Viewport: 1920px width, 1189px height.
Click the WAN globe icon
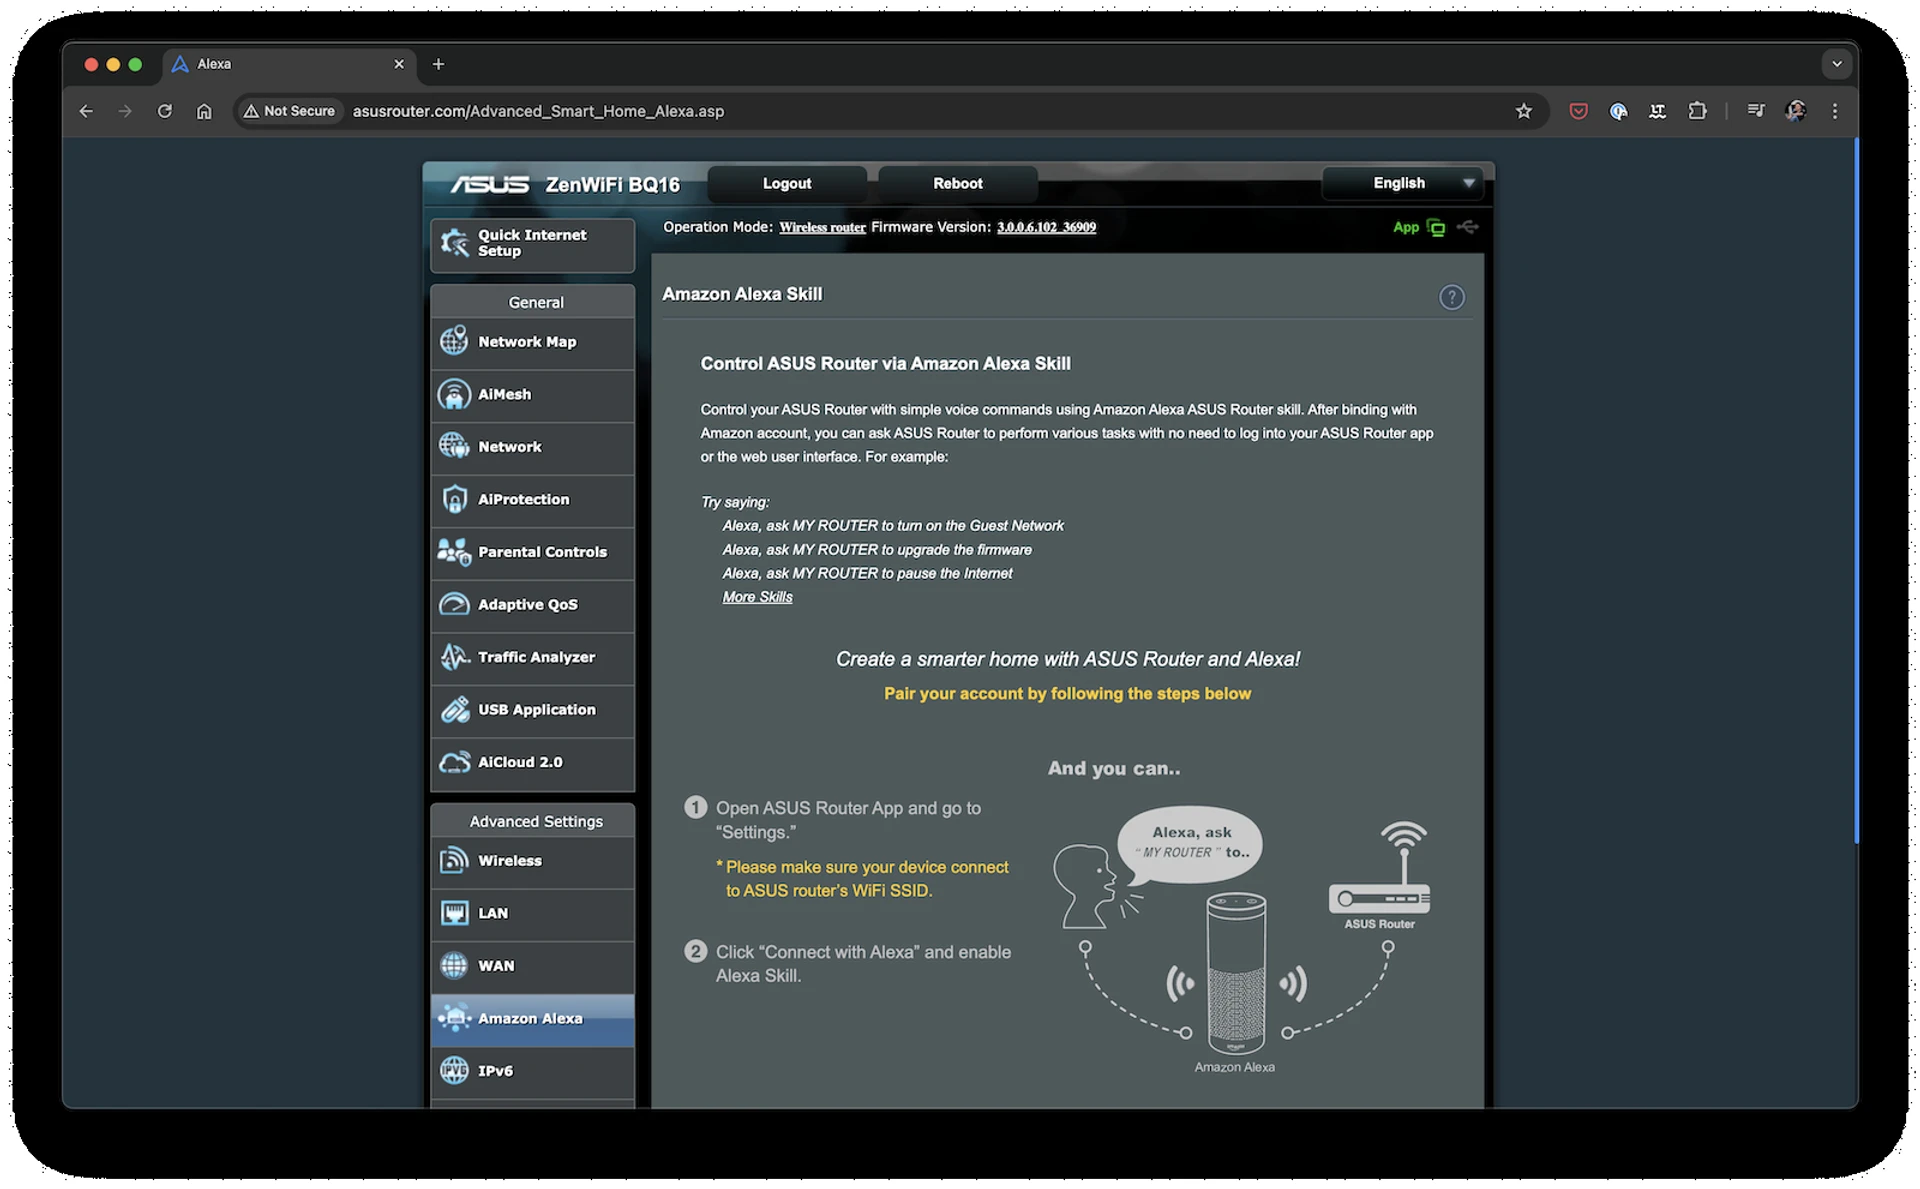[454, 966]
